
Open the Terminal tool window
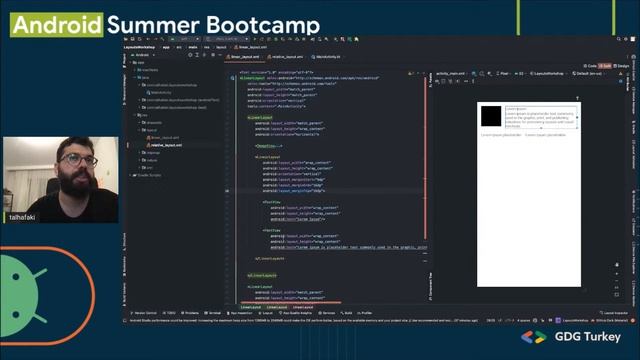click(213, 313)
